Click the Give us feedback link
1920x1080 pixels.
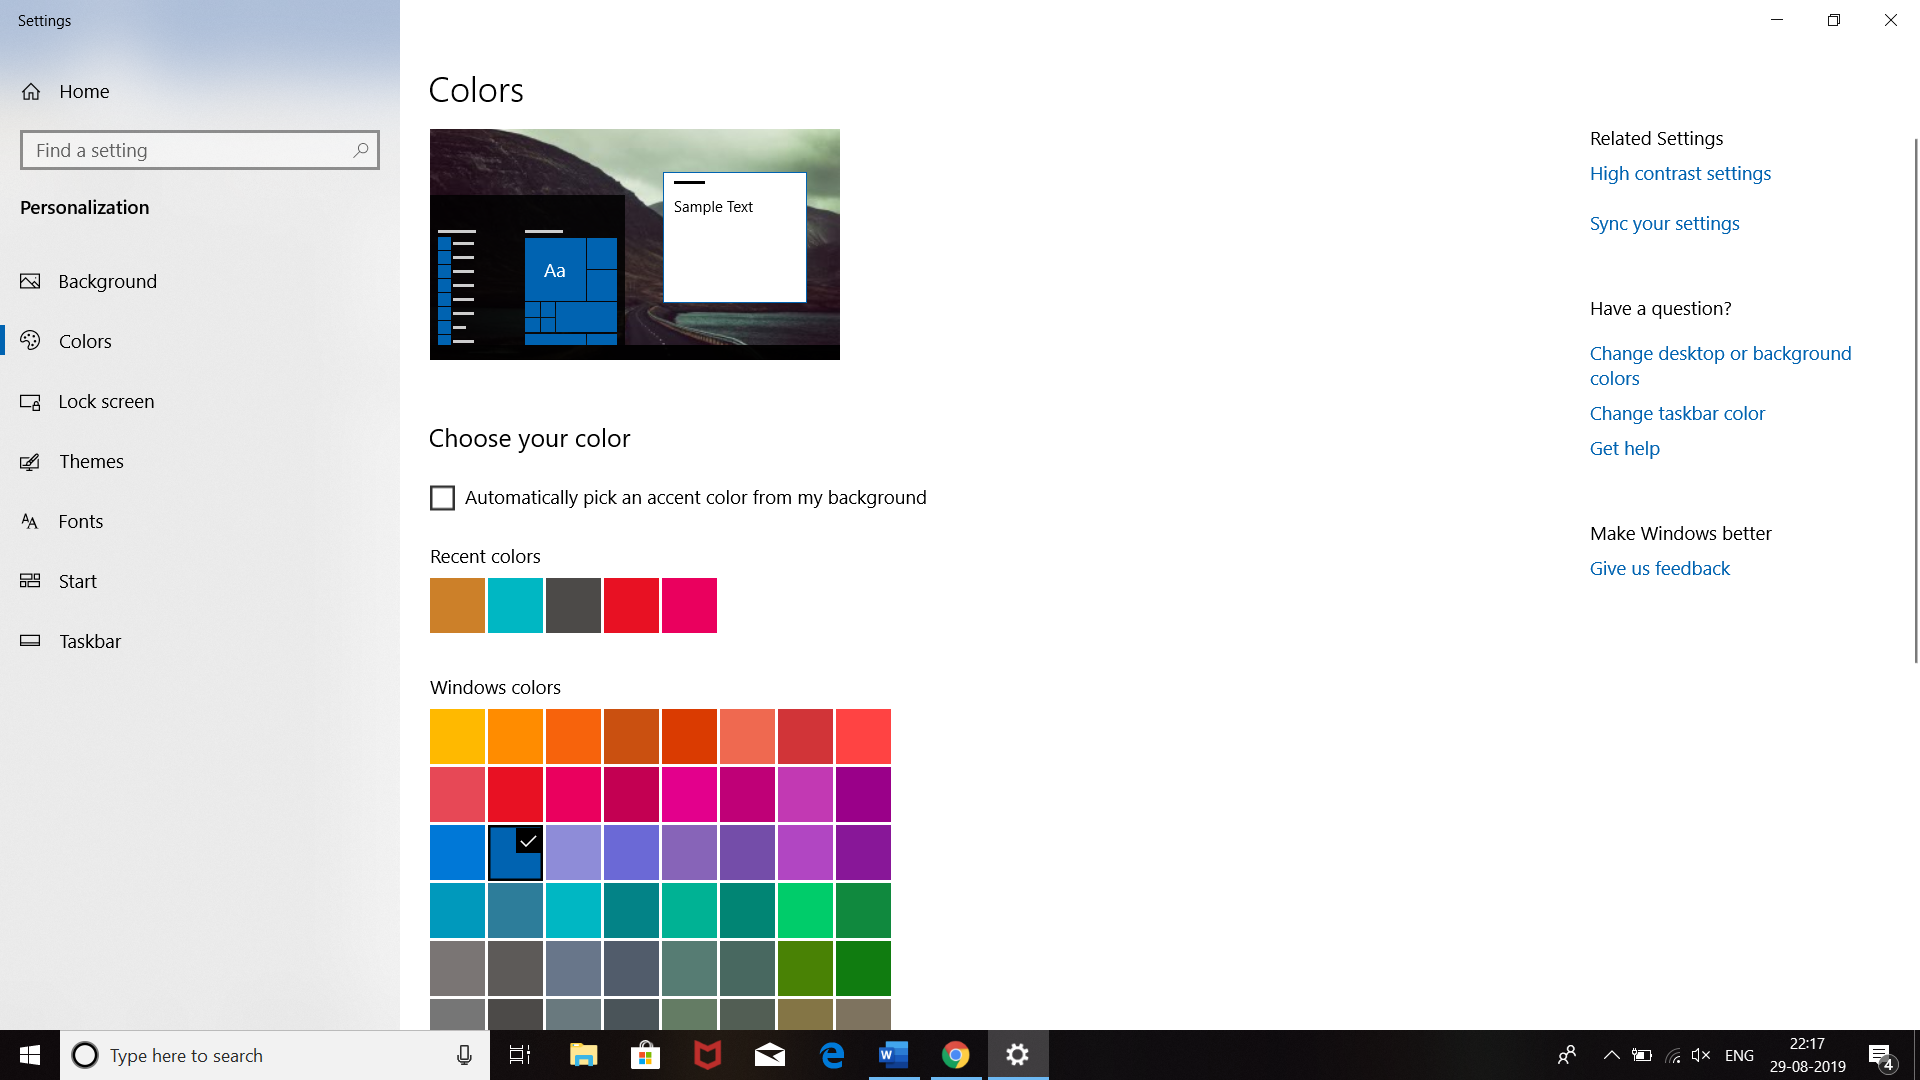point(1659,568)
